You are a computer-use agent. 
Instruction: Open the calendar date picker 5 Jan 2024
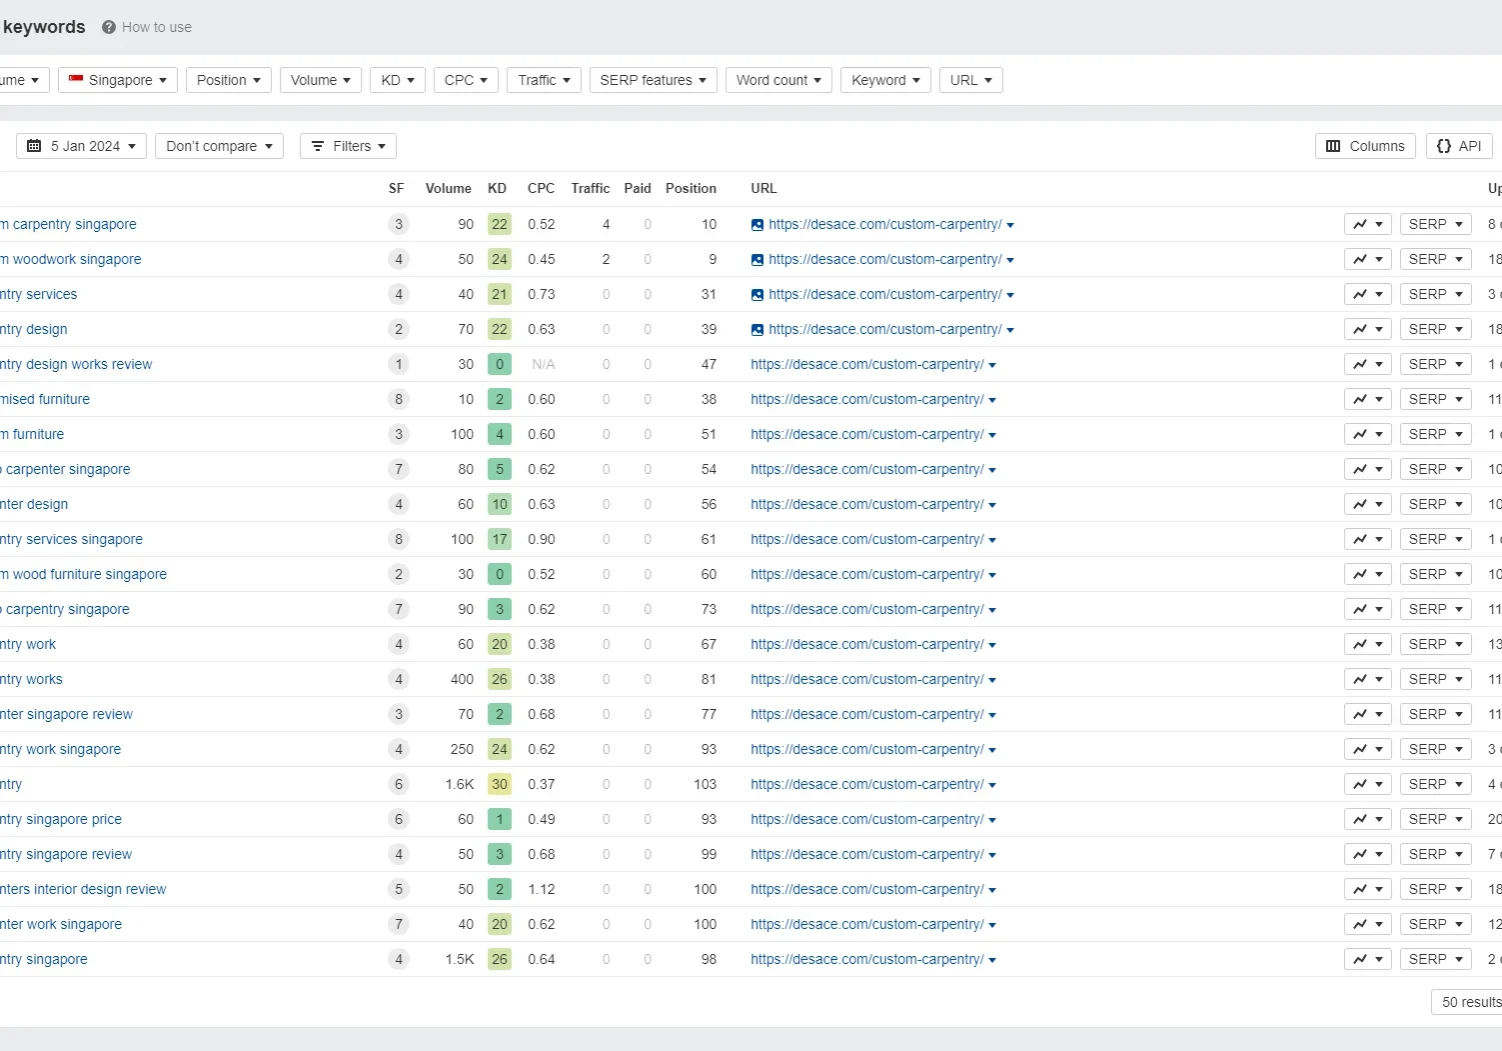pos(81,146)
